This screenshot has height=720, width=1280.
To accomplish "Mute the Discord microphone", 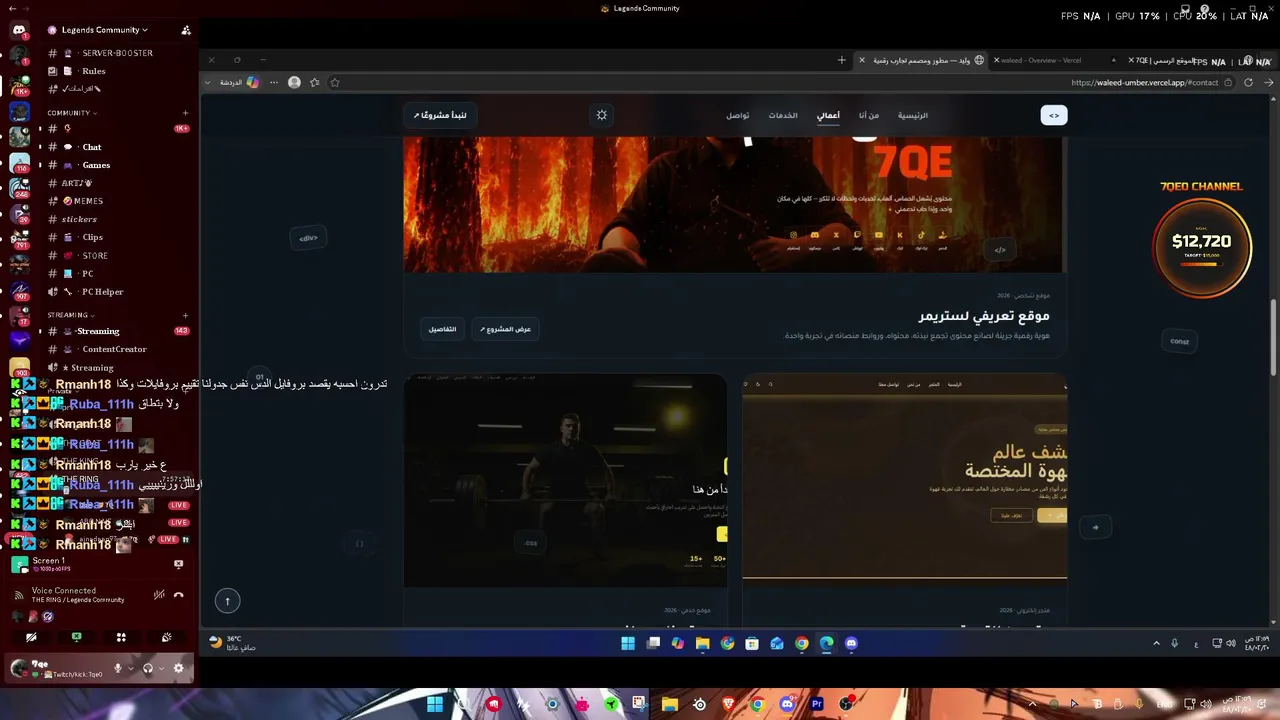I will click(x=118, y=668).
